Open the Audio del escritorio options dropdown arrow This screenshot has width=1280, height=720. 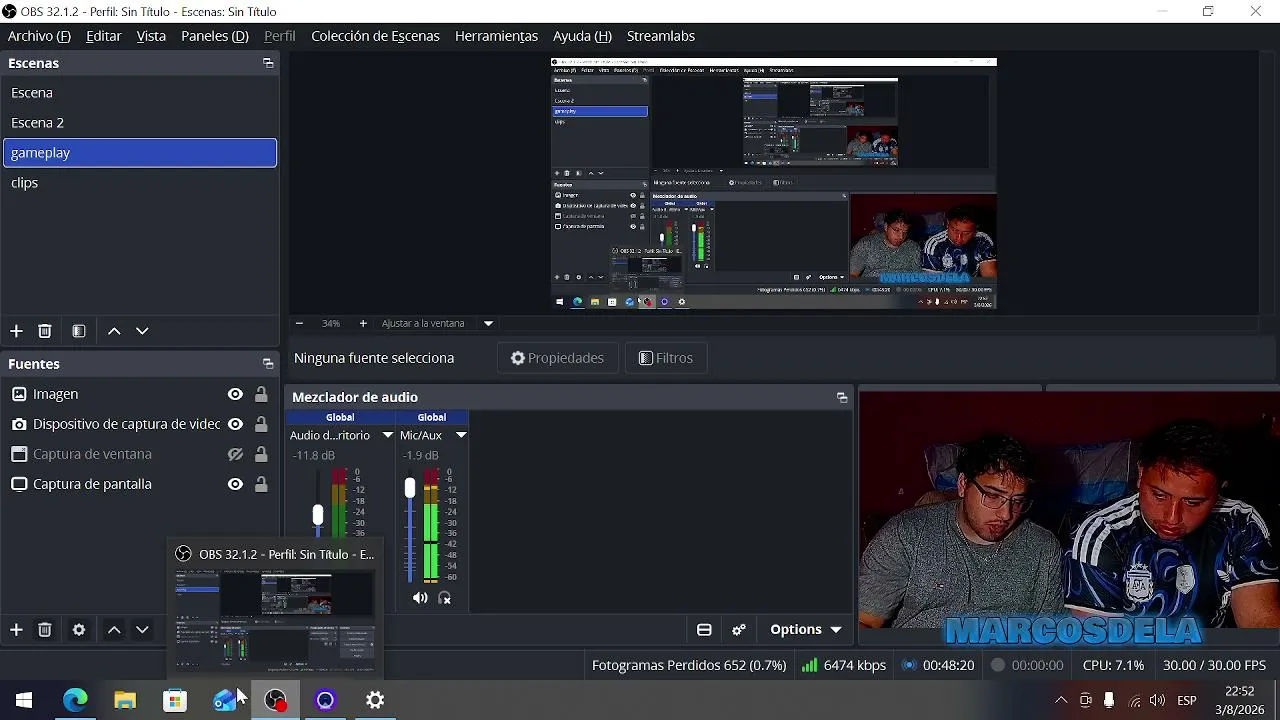387,435
